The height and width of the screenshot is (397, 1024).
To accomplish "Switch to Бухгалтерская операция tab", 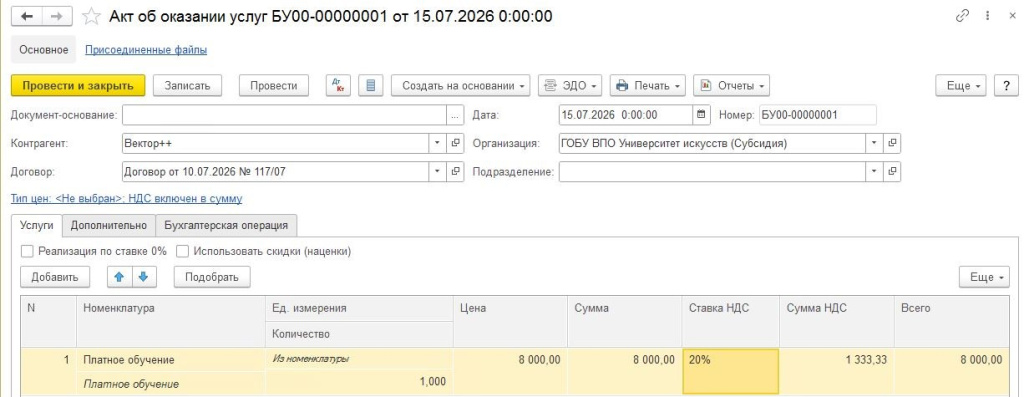I will point(226,225).
